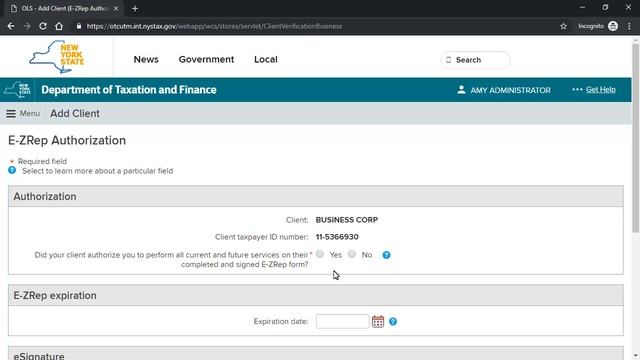
Task: Click the E-ZRep Authorization heading
Action: (67, 140)
